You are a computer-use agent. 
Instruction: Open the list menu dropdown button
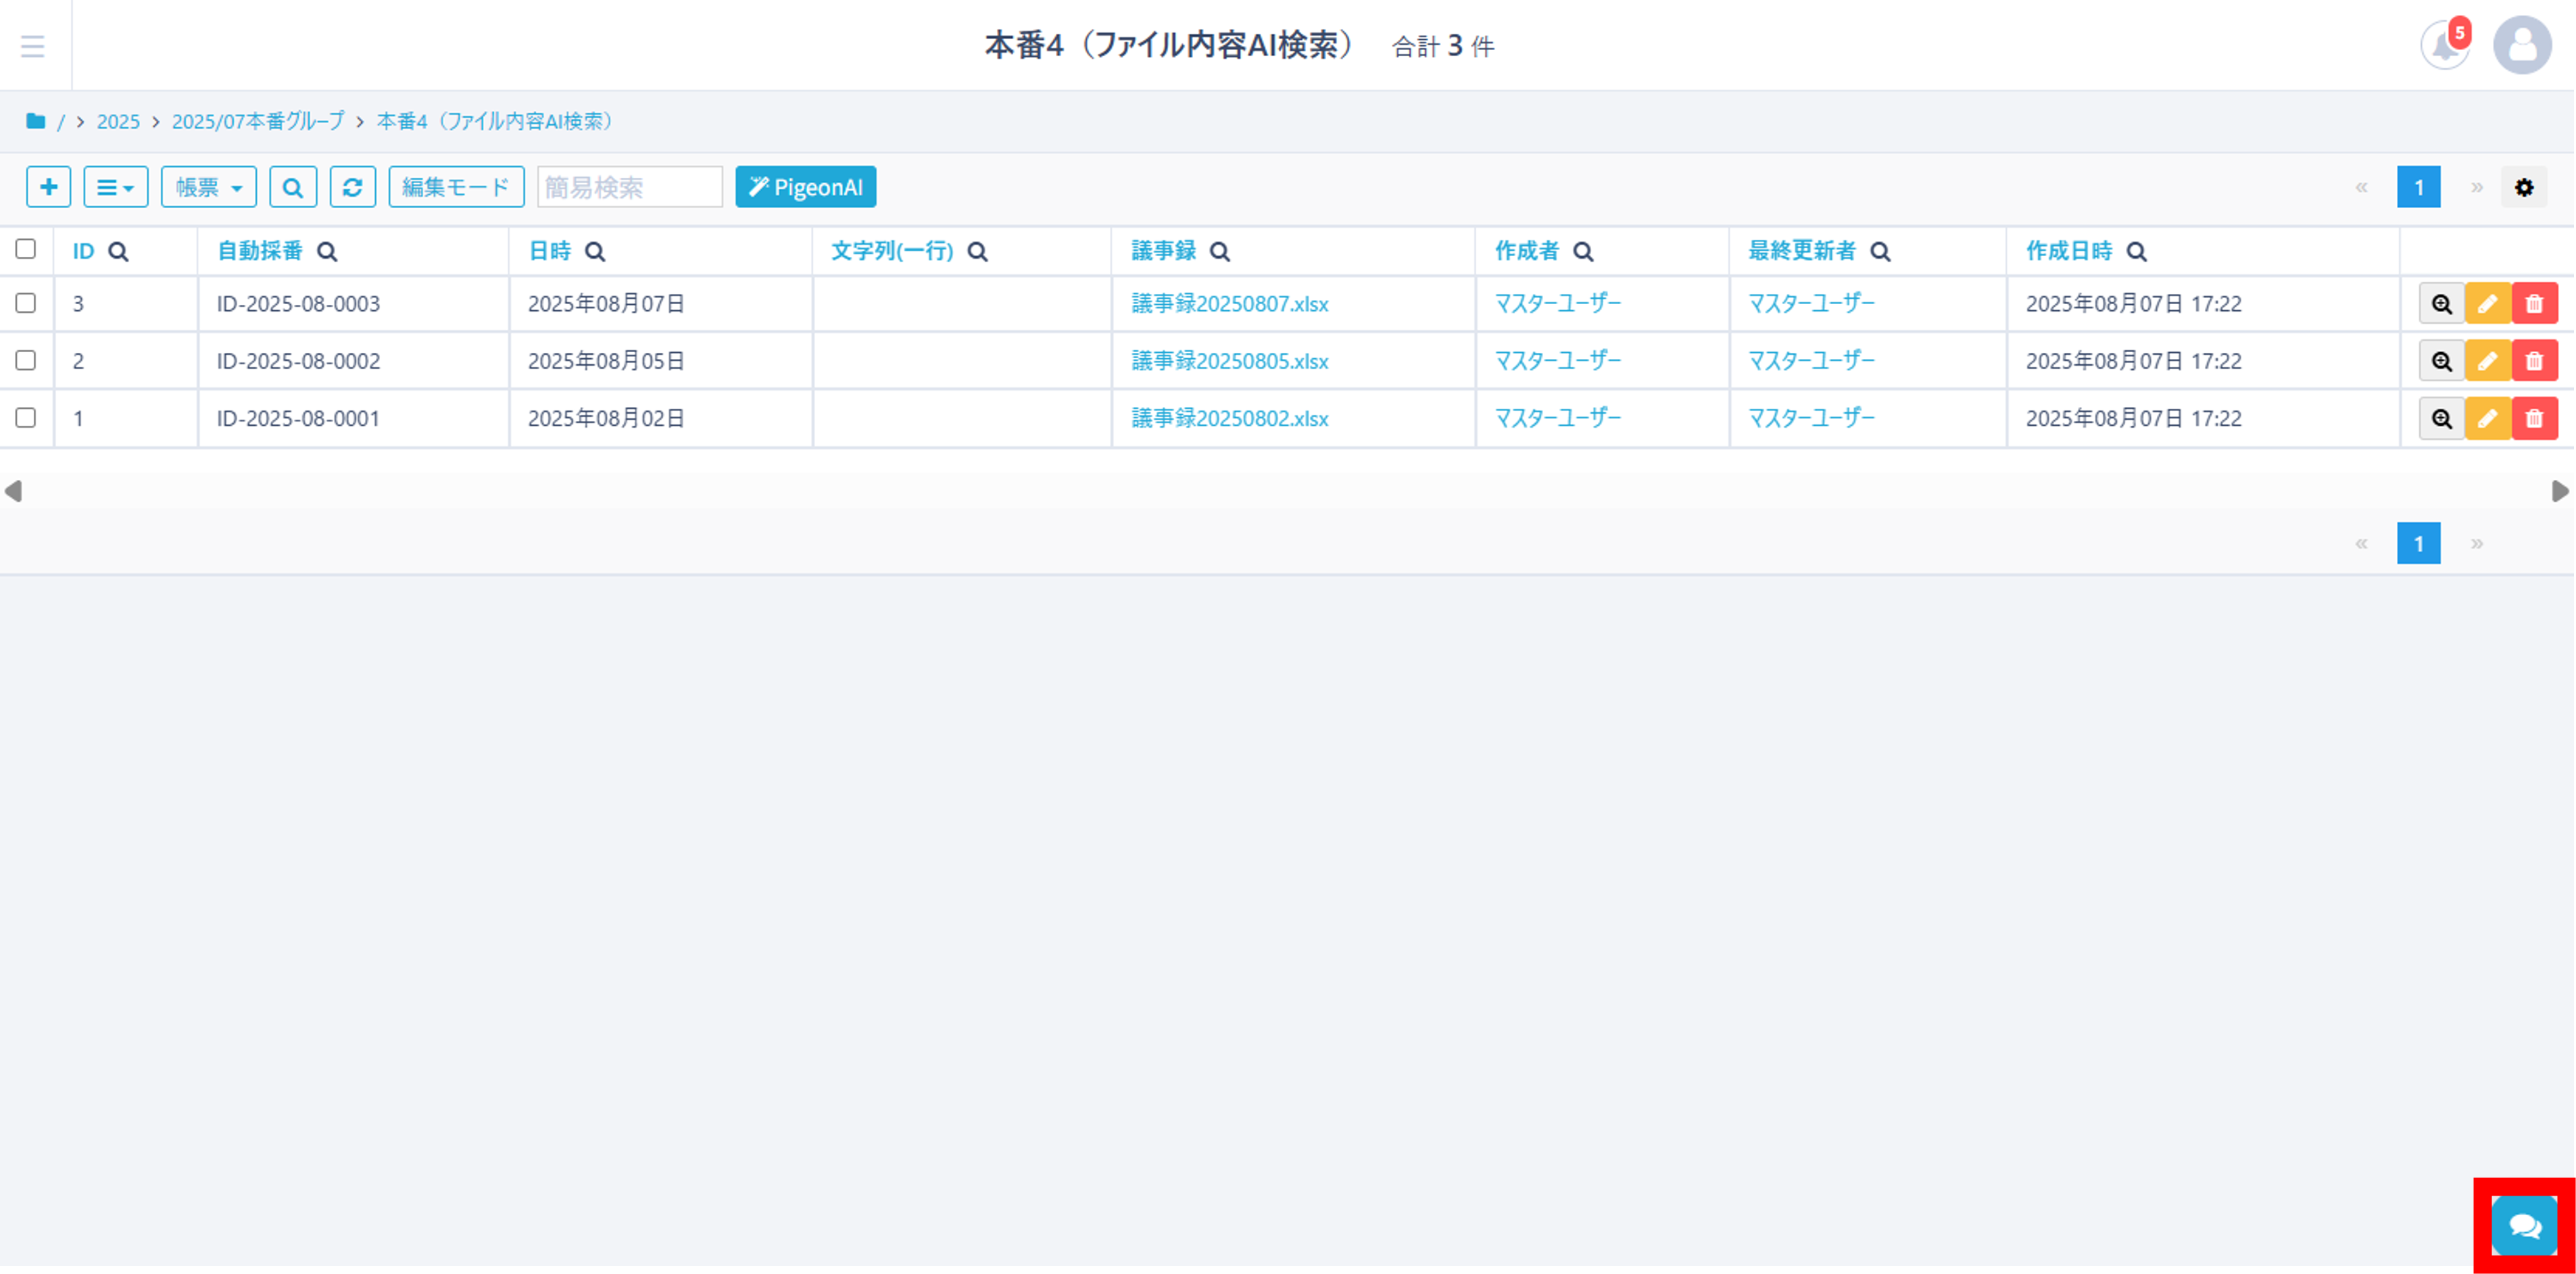[x=115, y=187]
